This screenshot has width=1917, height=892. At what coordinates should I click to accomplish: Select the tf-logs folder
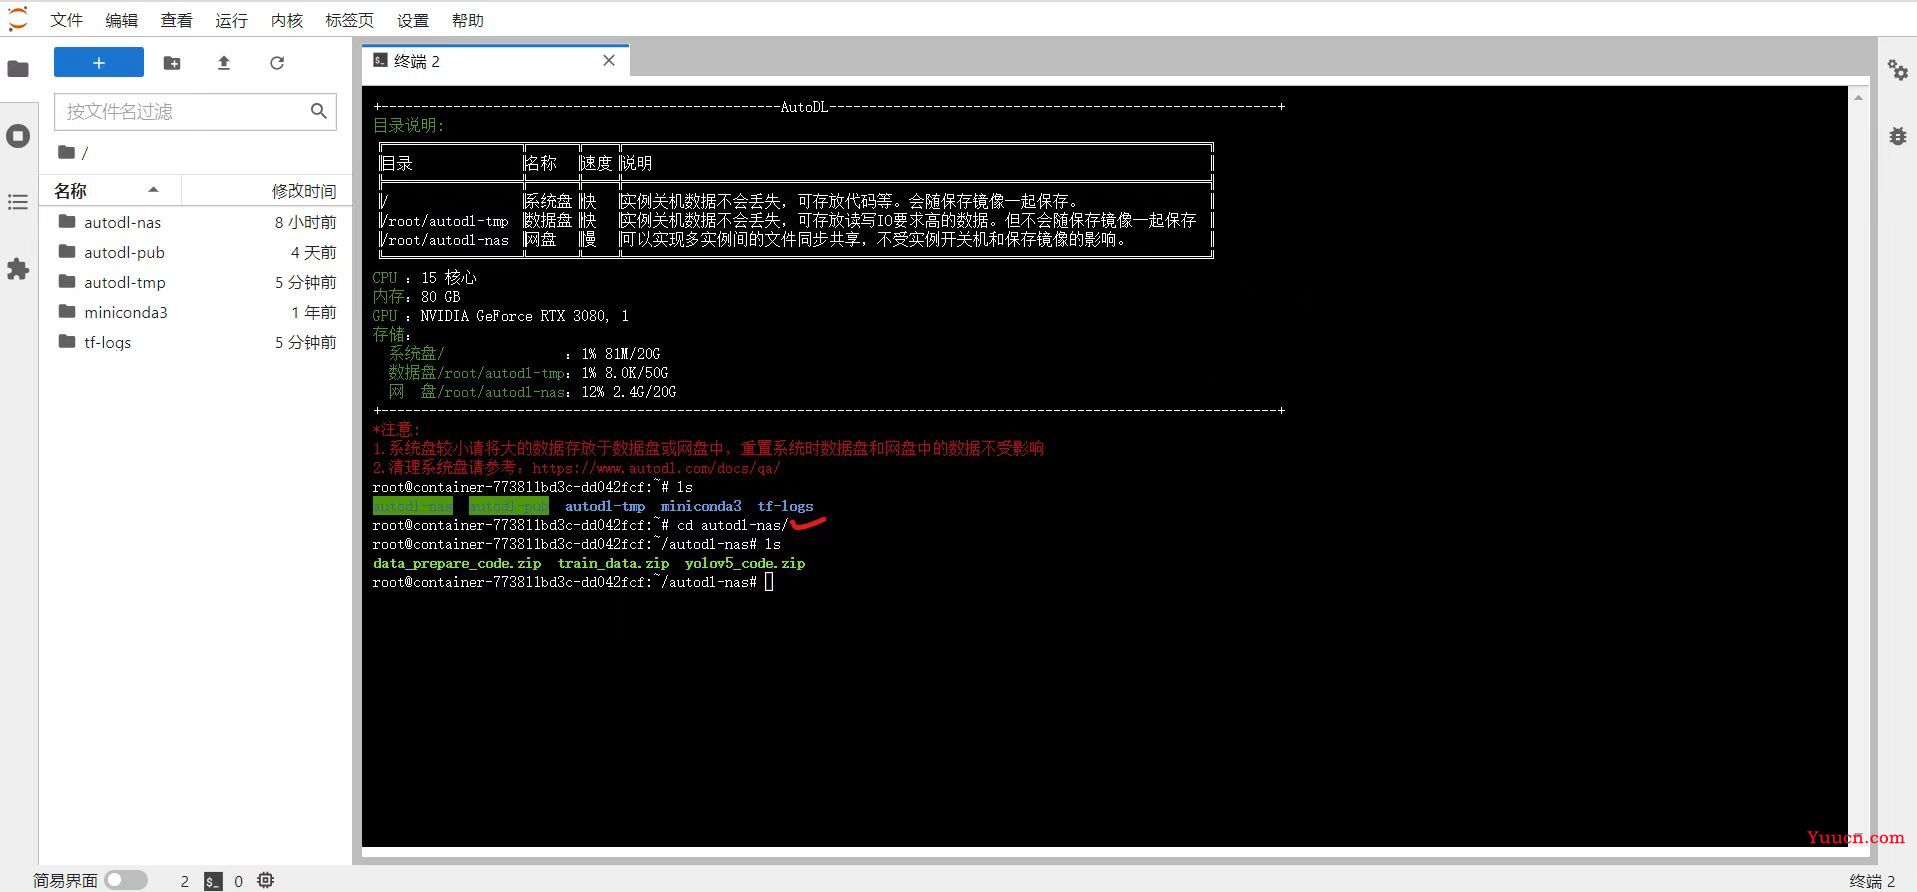point(196,342)
